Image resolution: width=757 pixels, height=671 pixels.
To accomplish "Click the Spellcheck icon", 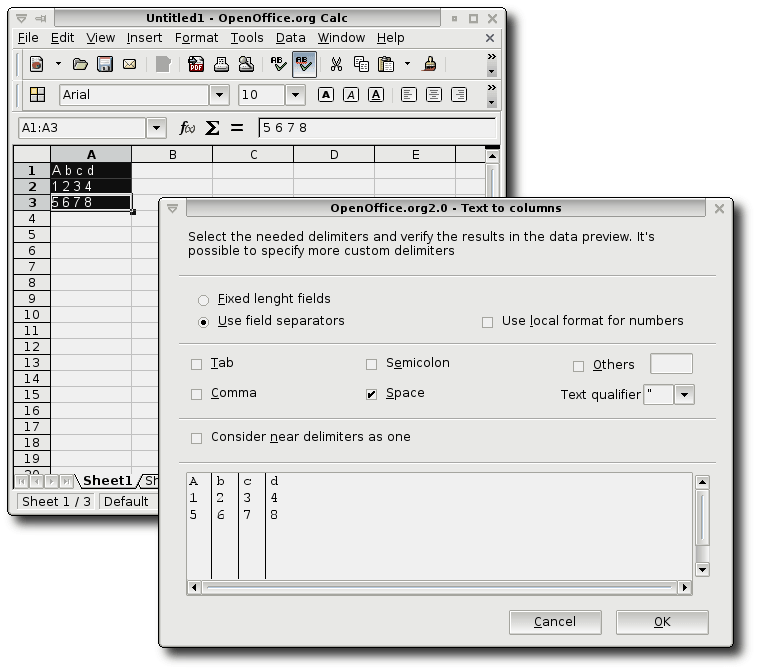I will coord(279,64).
